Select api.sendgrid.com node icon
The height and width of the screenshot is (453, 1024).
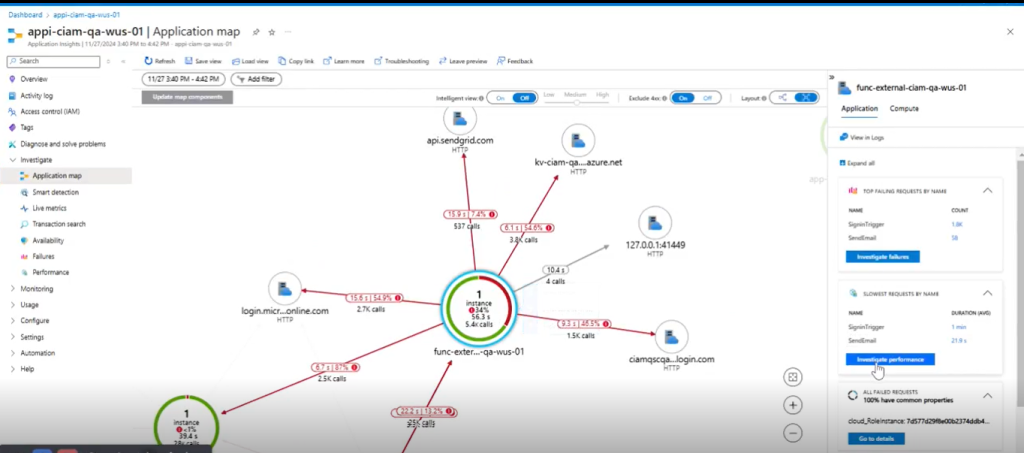tap(460, 119)
